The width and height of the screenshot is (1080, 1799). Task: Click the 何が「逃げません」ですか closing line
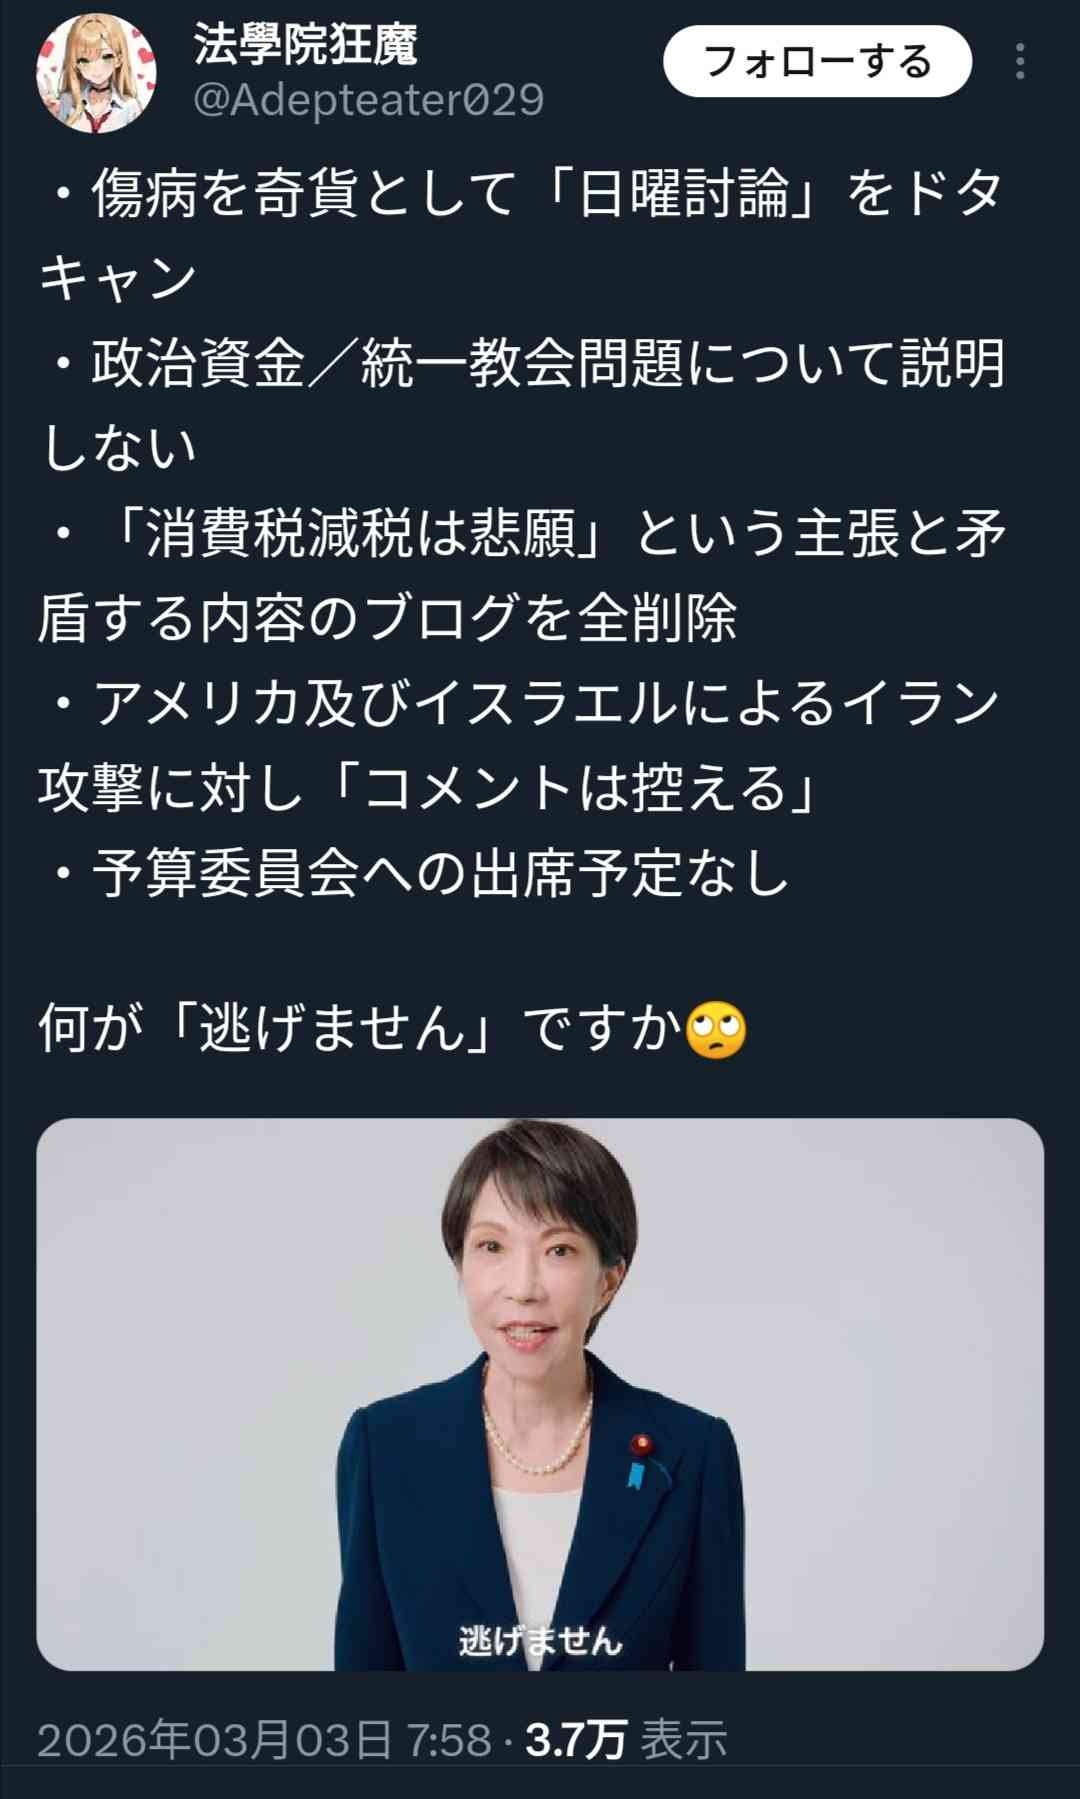[393, 1029]
